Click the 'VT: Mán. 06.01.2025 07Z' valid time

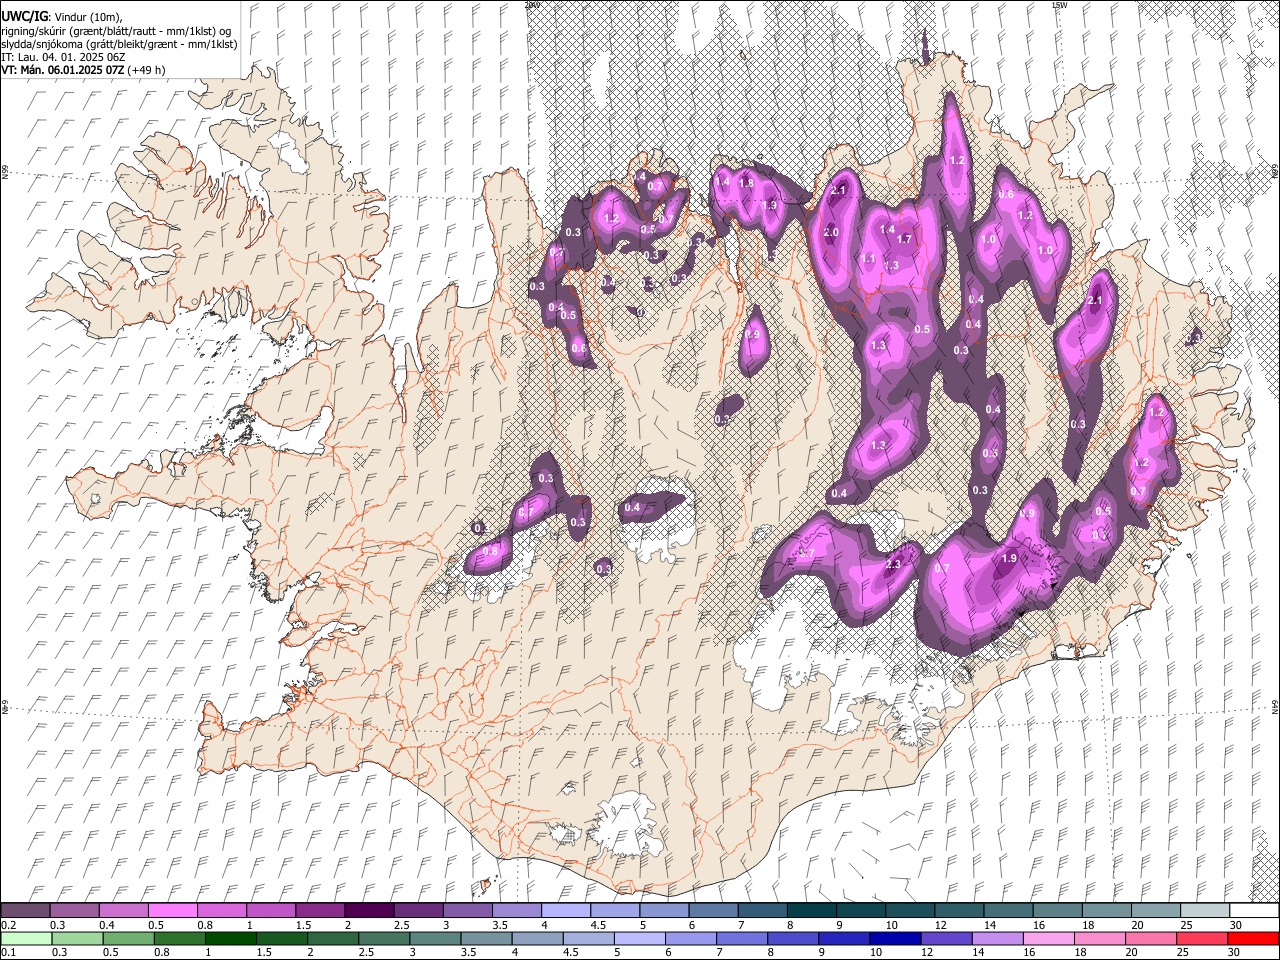[x=63, y=70]
